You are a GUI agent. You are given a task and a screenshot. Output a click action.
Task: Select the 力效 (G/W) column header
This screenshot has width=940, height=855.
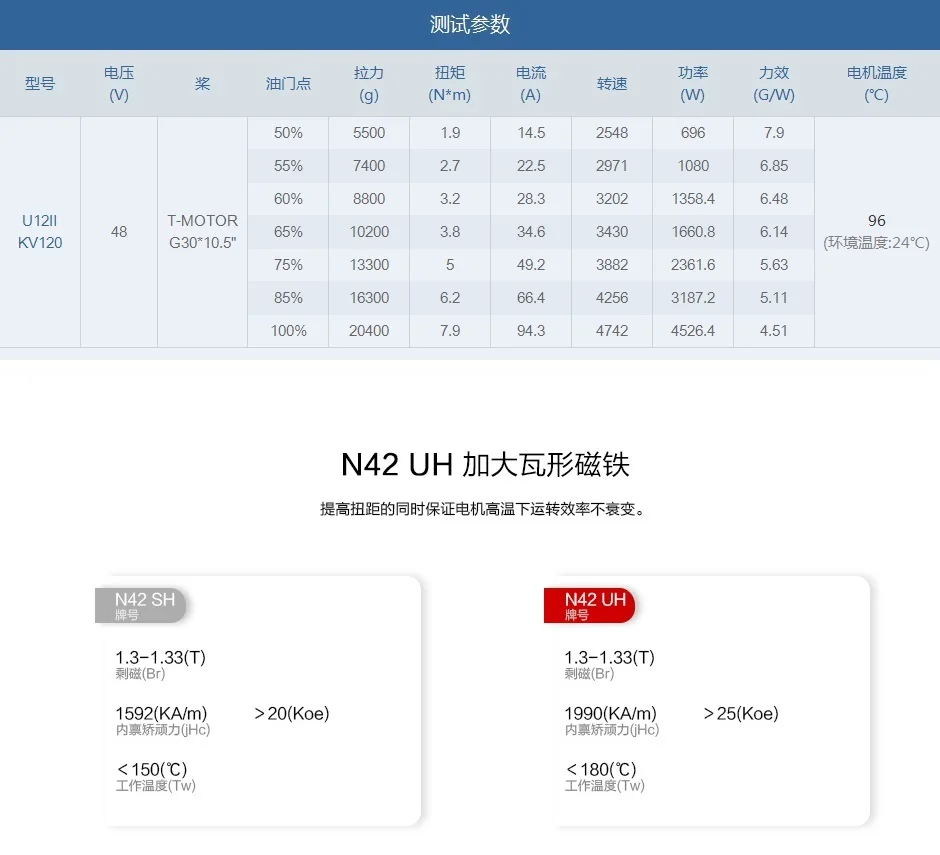click(x=774, y=83)
